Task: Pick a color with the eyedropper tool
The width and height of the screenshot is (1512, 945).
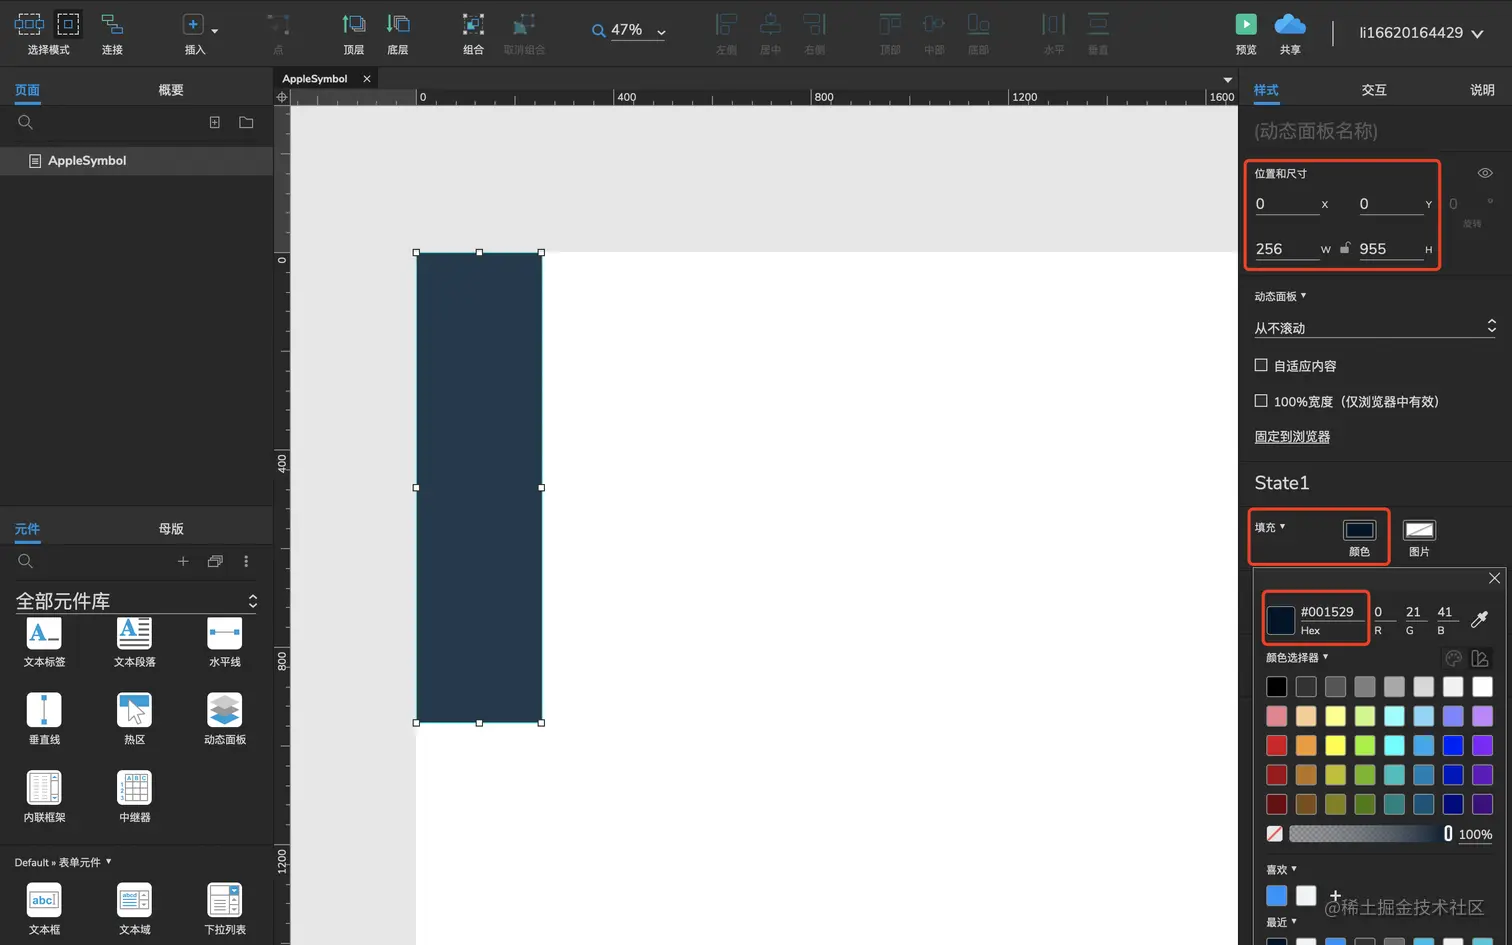Action: [1480, 618]
